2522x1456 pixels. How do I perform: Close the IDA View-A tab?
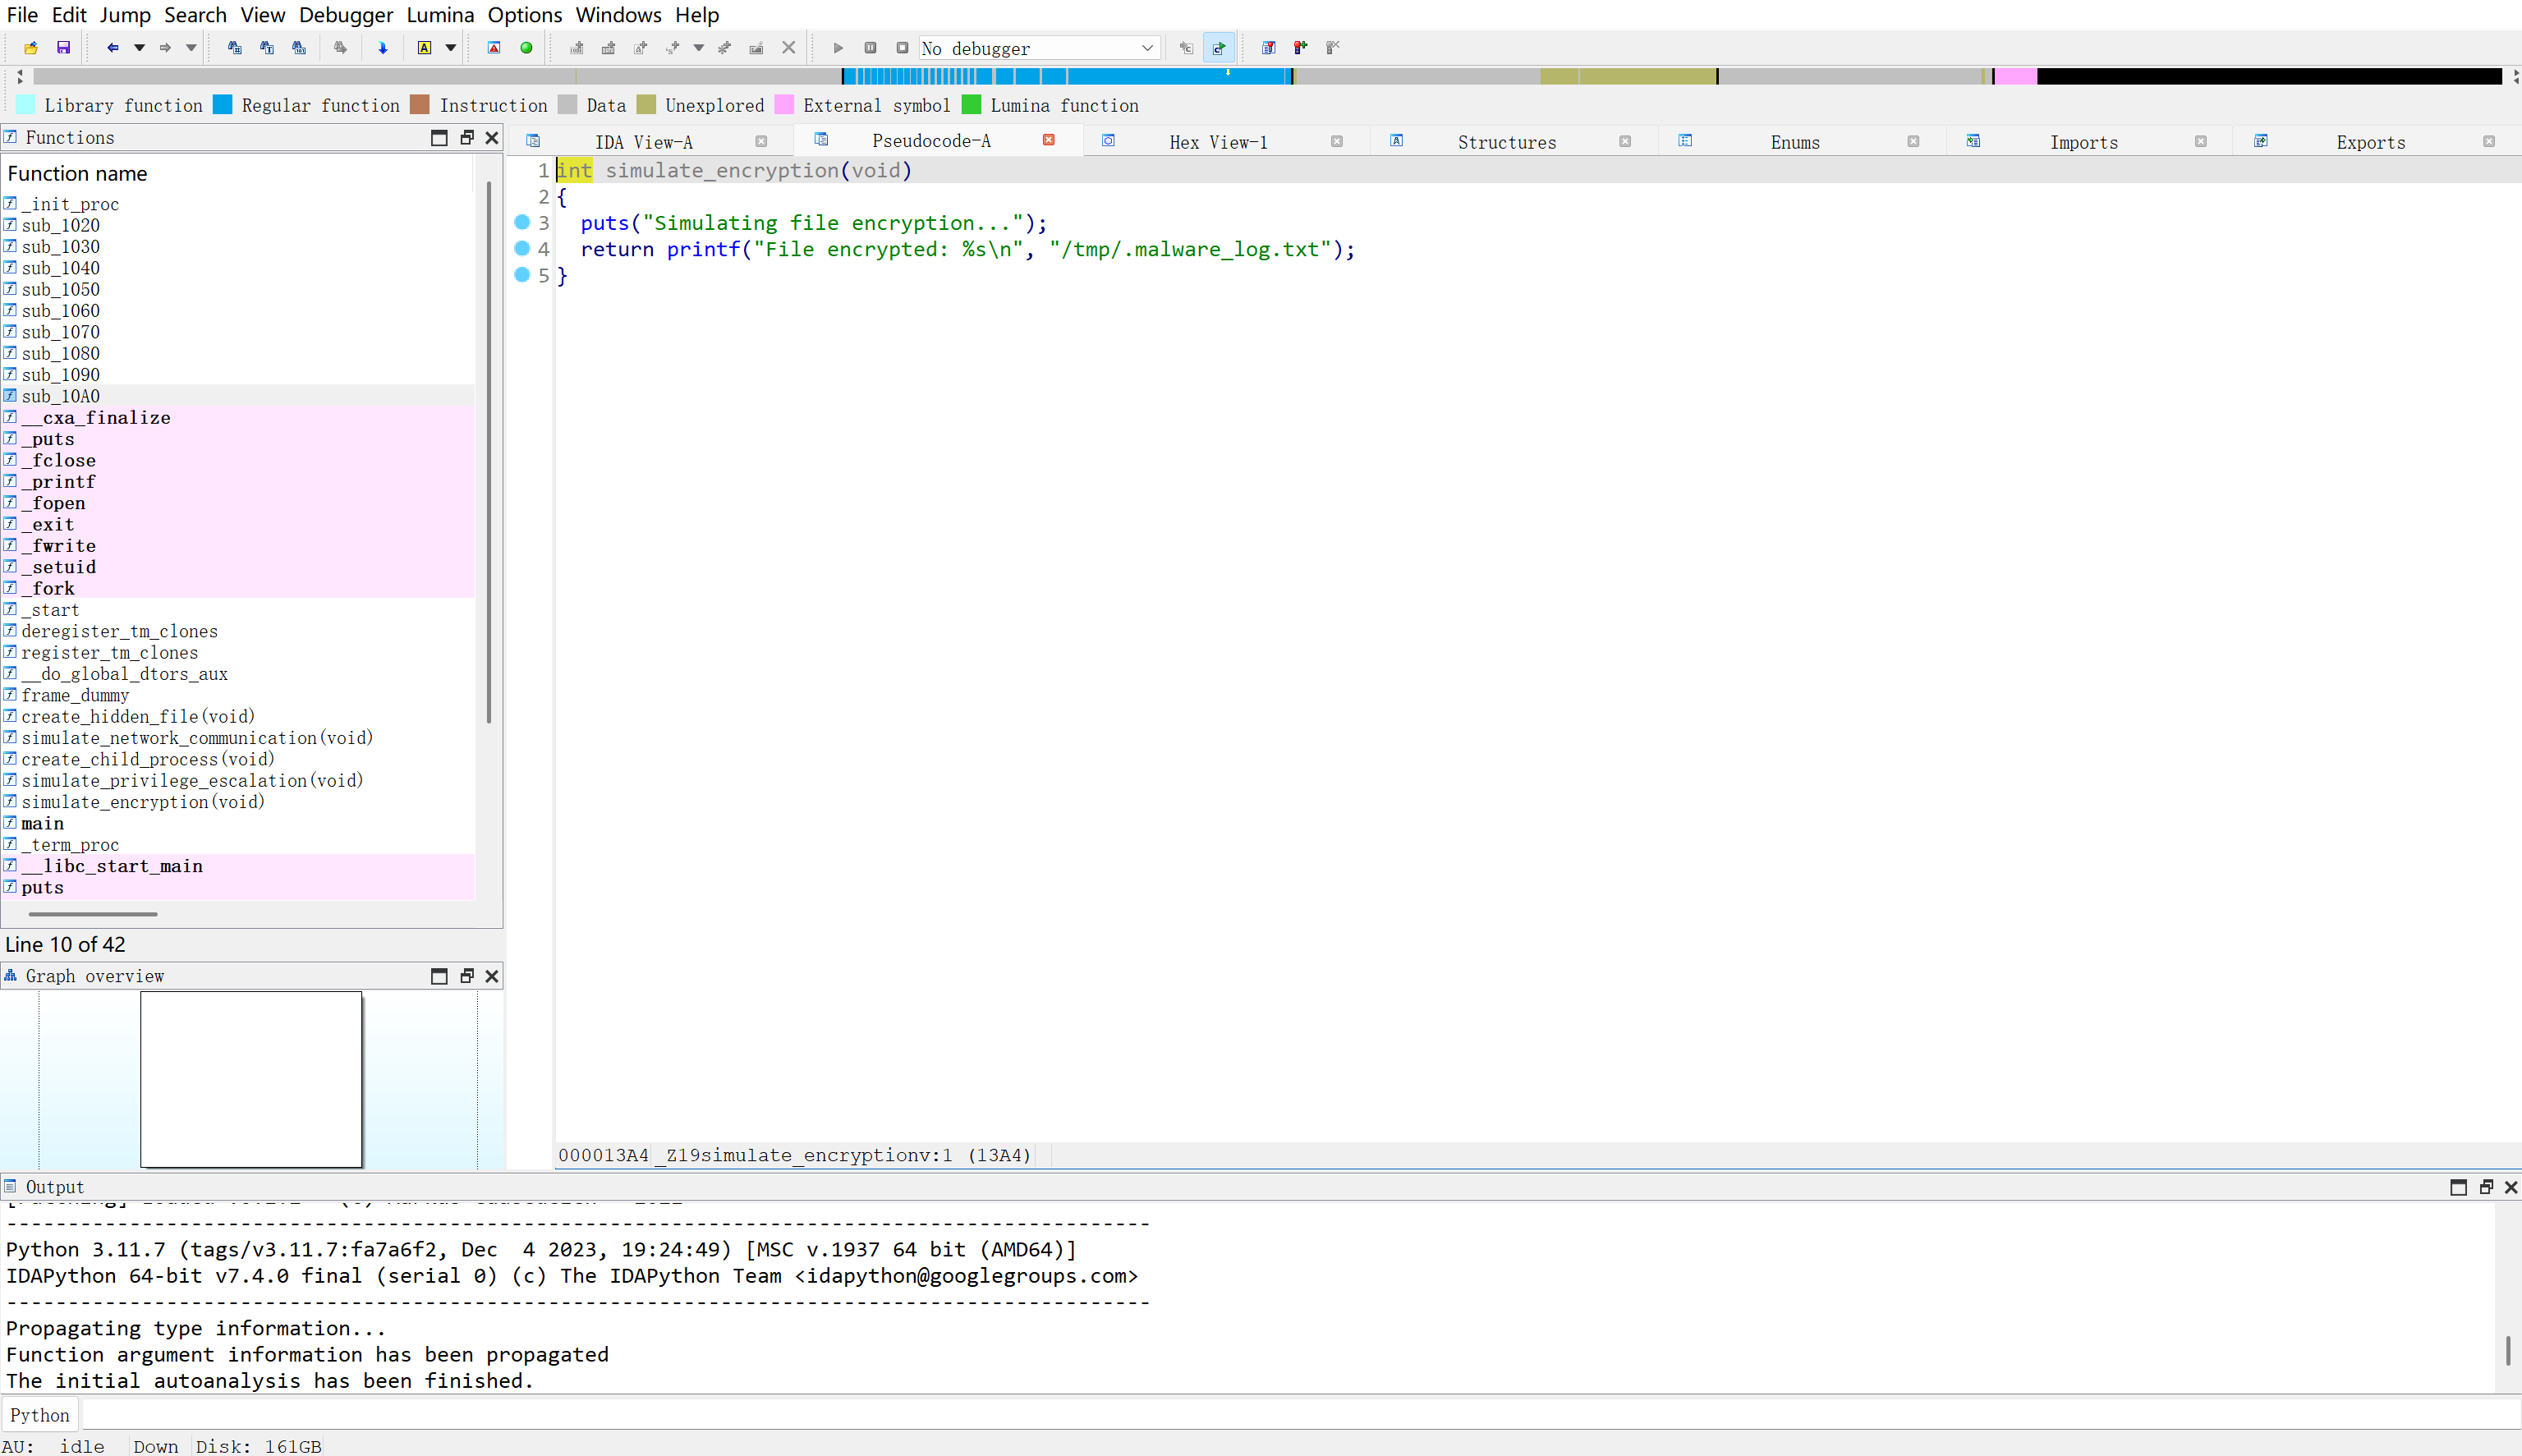point(761,142)
